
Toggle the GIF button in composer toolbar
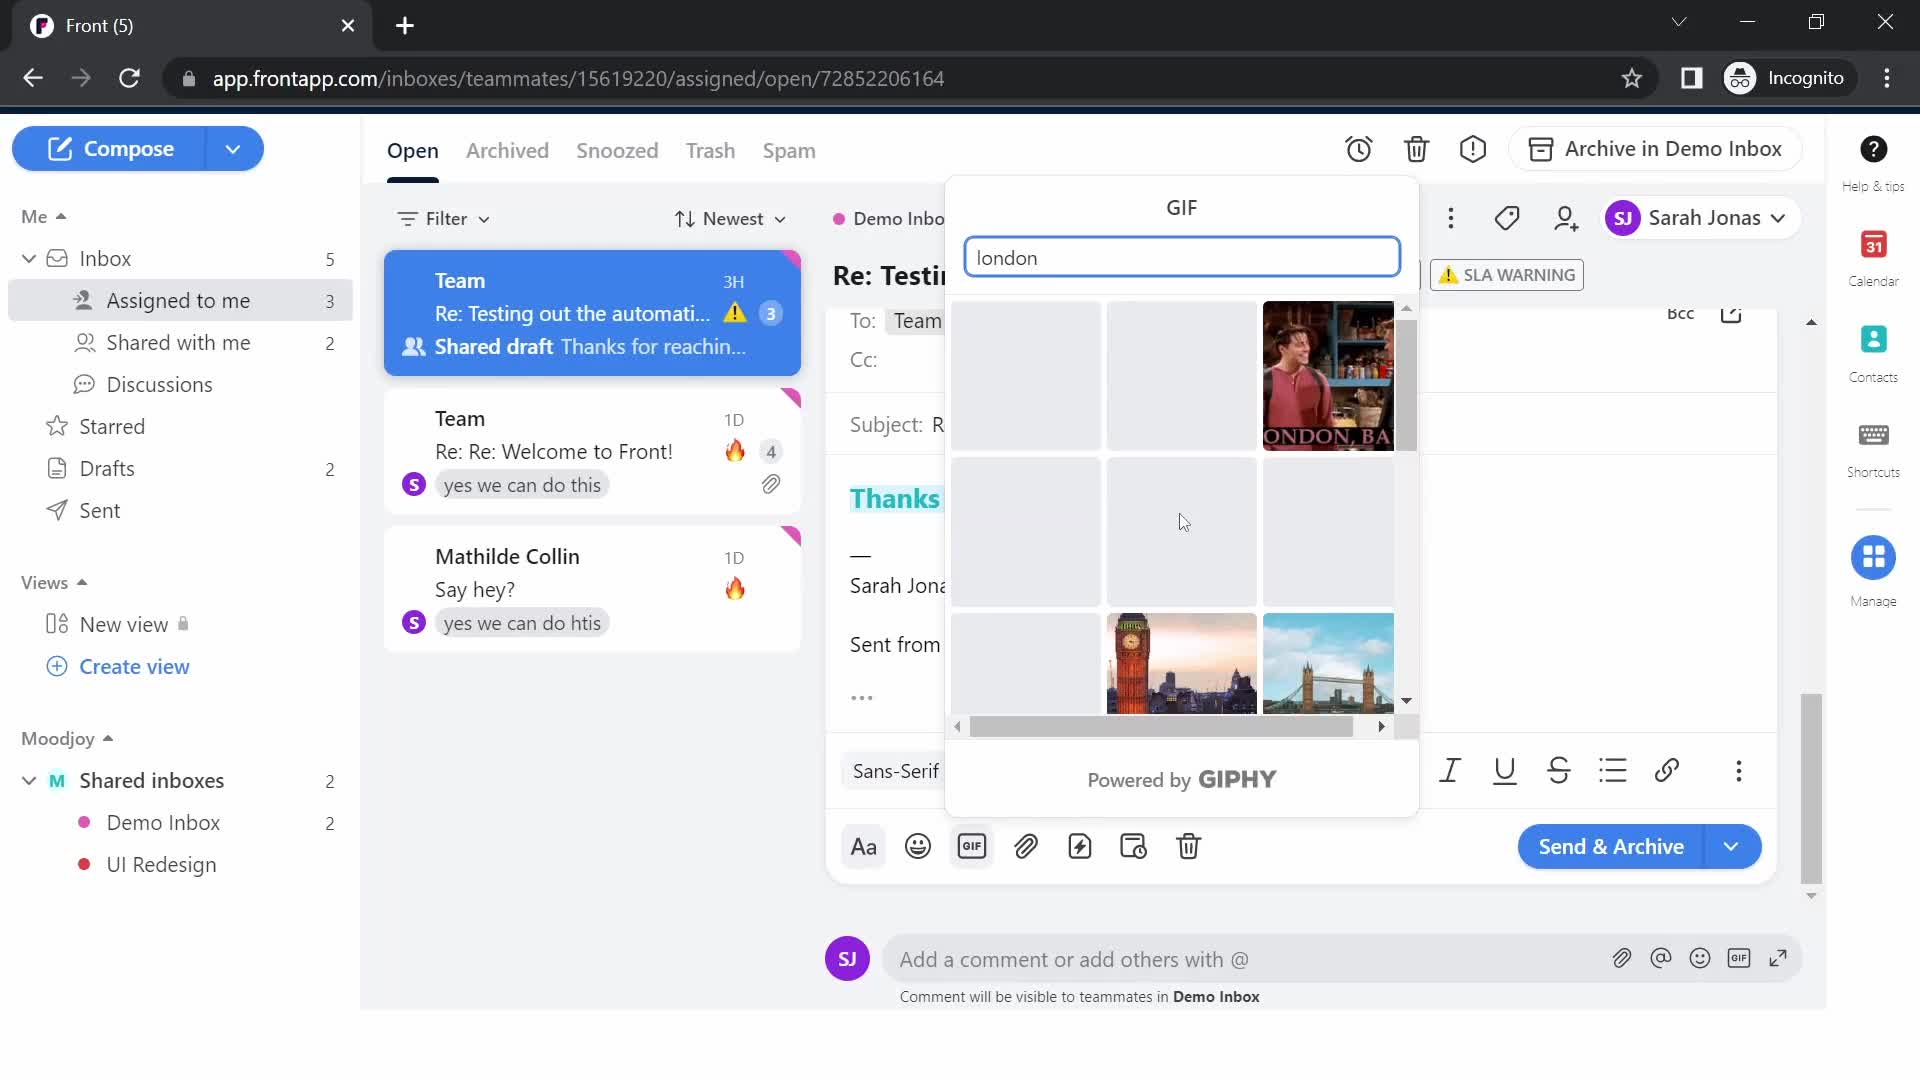point(972,847)
